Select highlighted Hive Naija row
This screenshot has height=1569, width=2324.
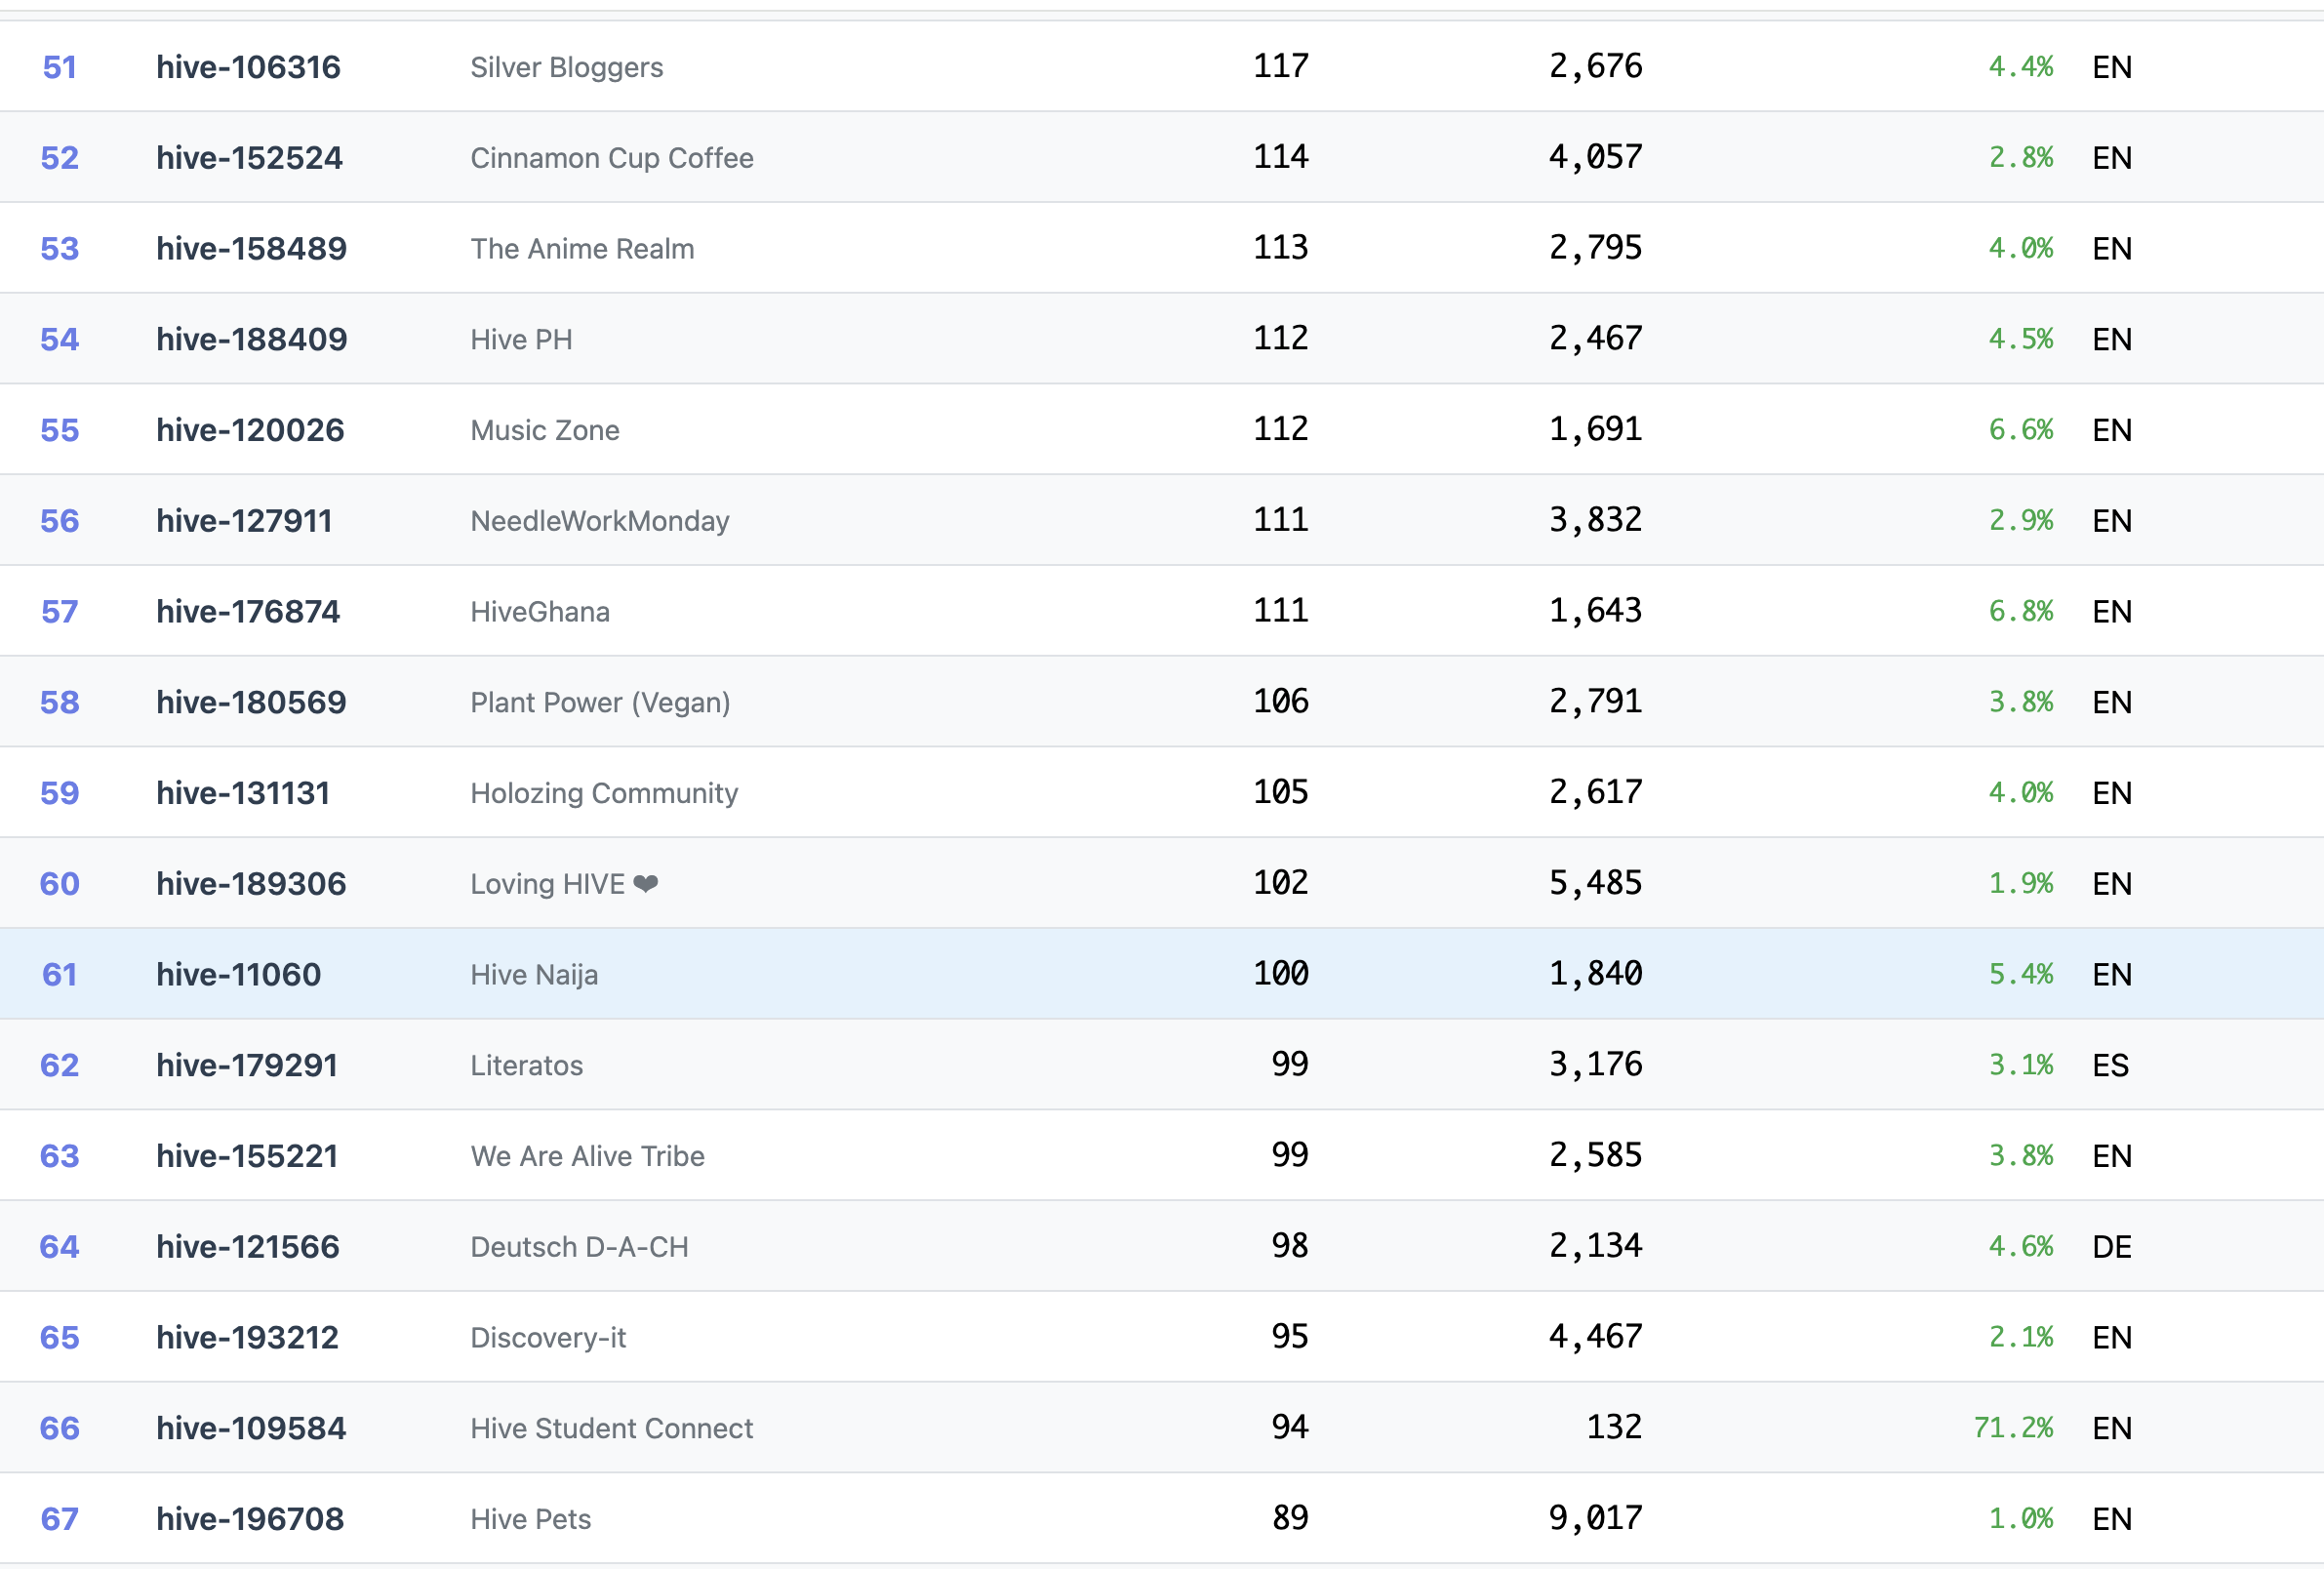(x=534, y=974)
